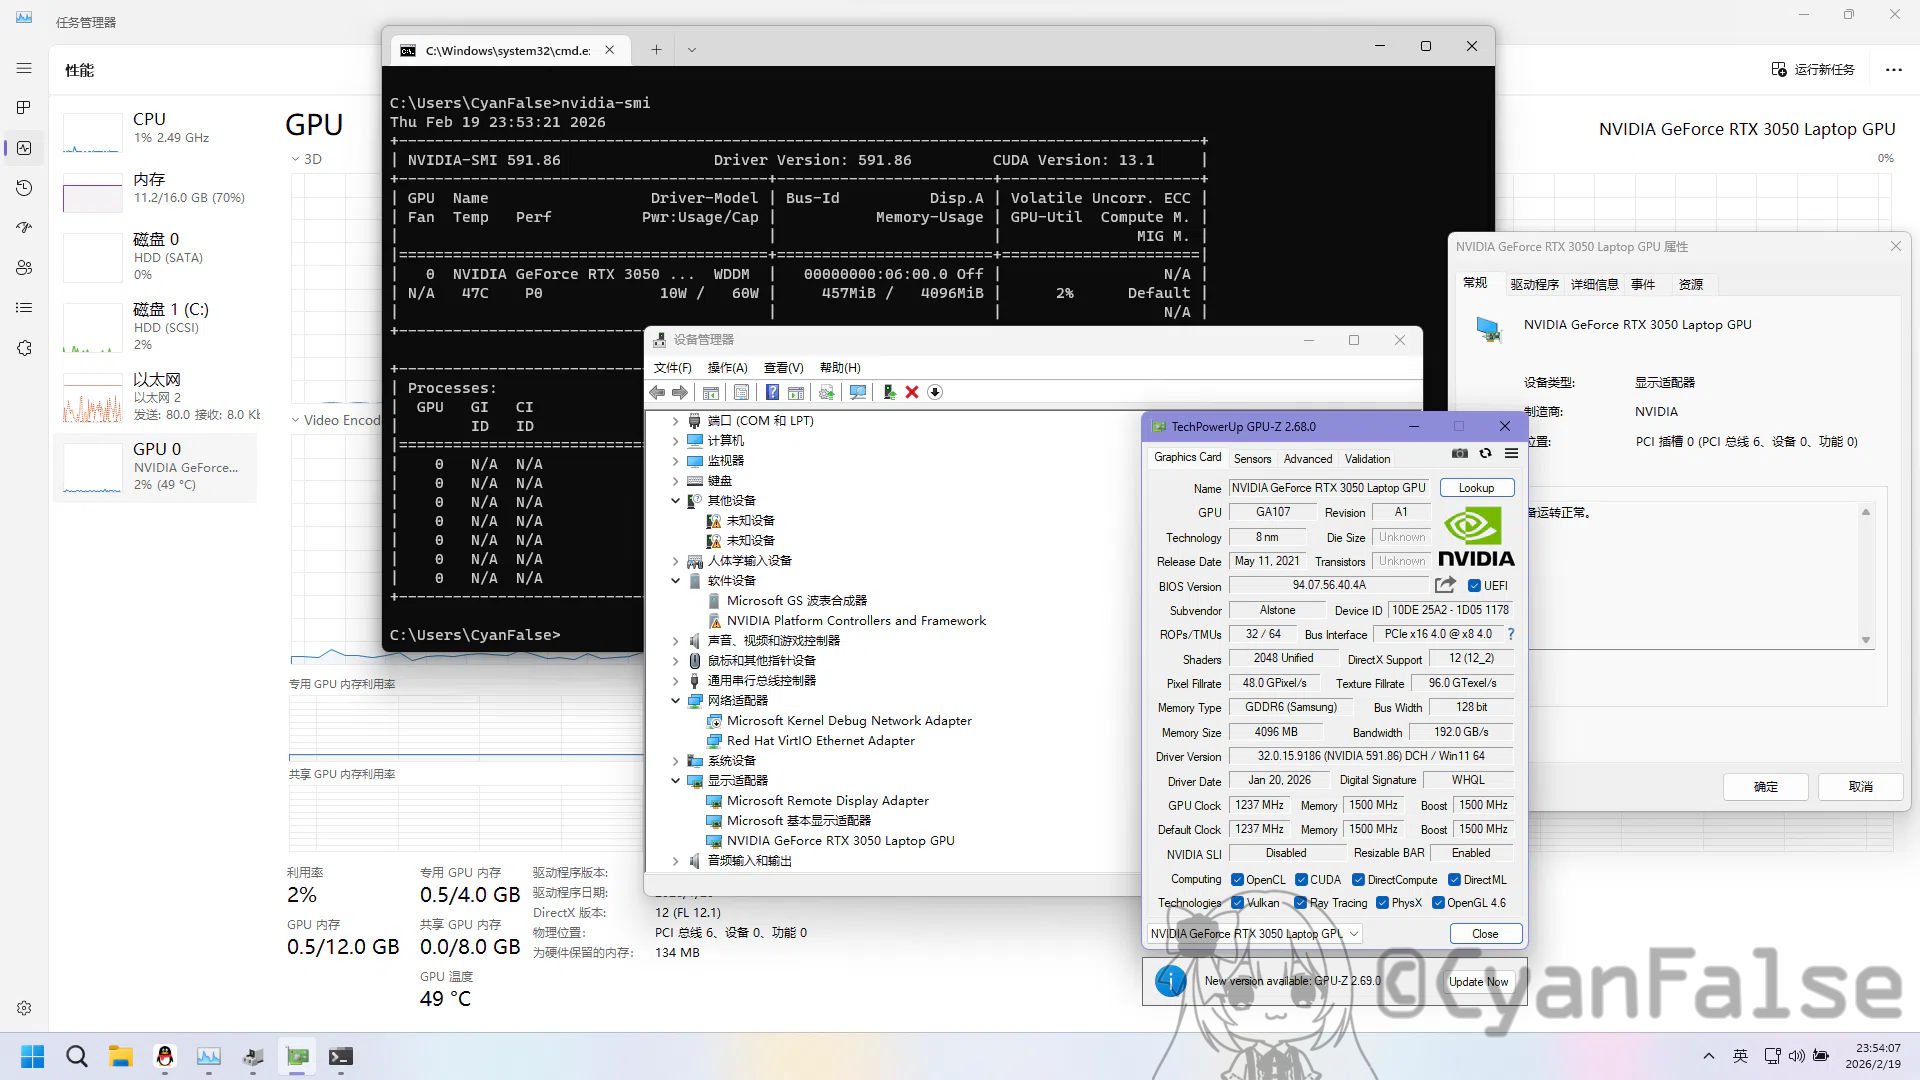1920x1080 pixels.
Task: Click scan for hardware changes monitor icon
Action: [857, 392]
